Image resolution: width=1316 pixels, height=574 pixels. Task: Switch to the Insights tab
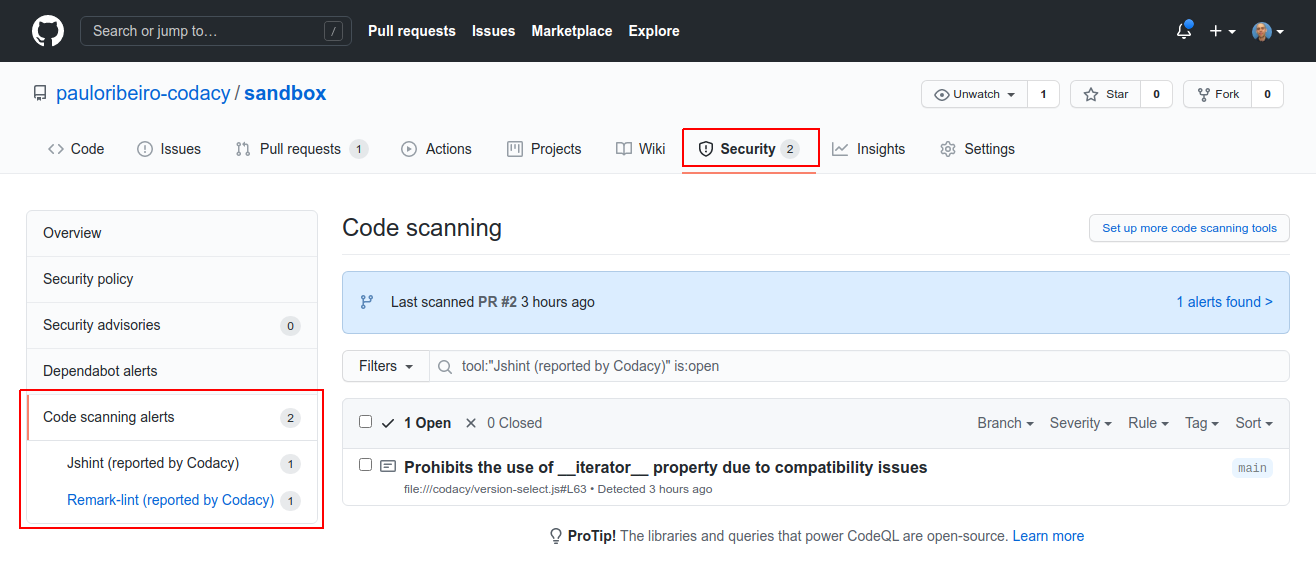pos(868,149)
